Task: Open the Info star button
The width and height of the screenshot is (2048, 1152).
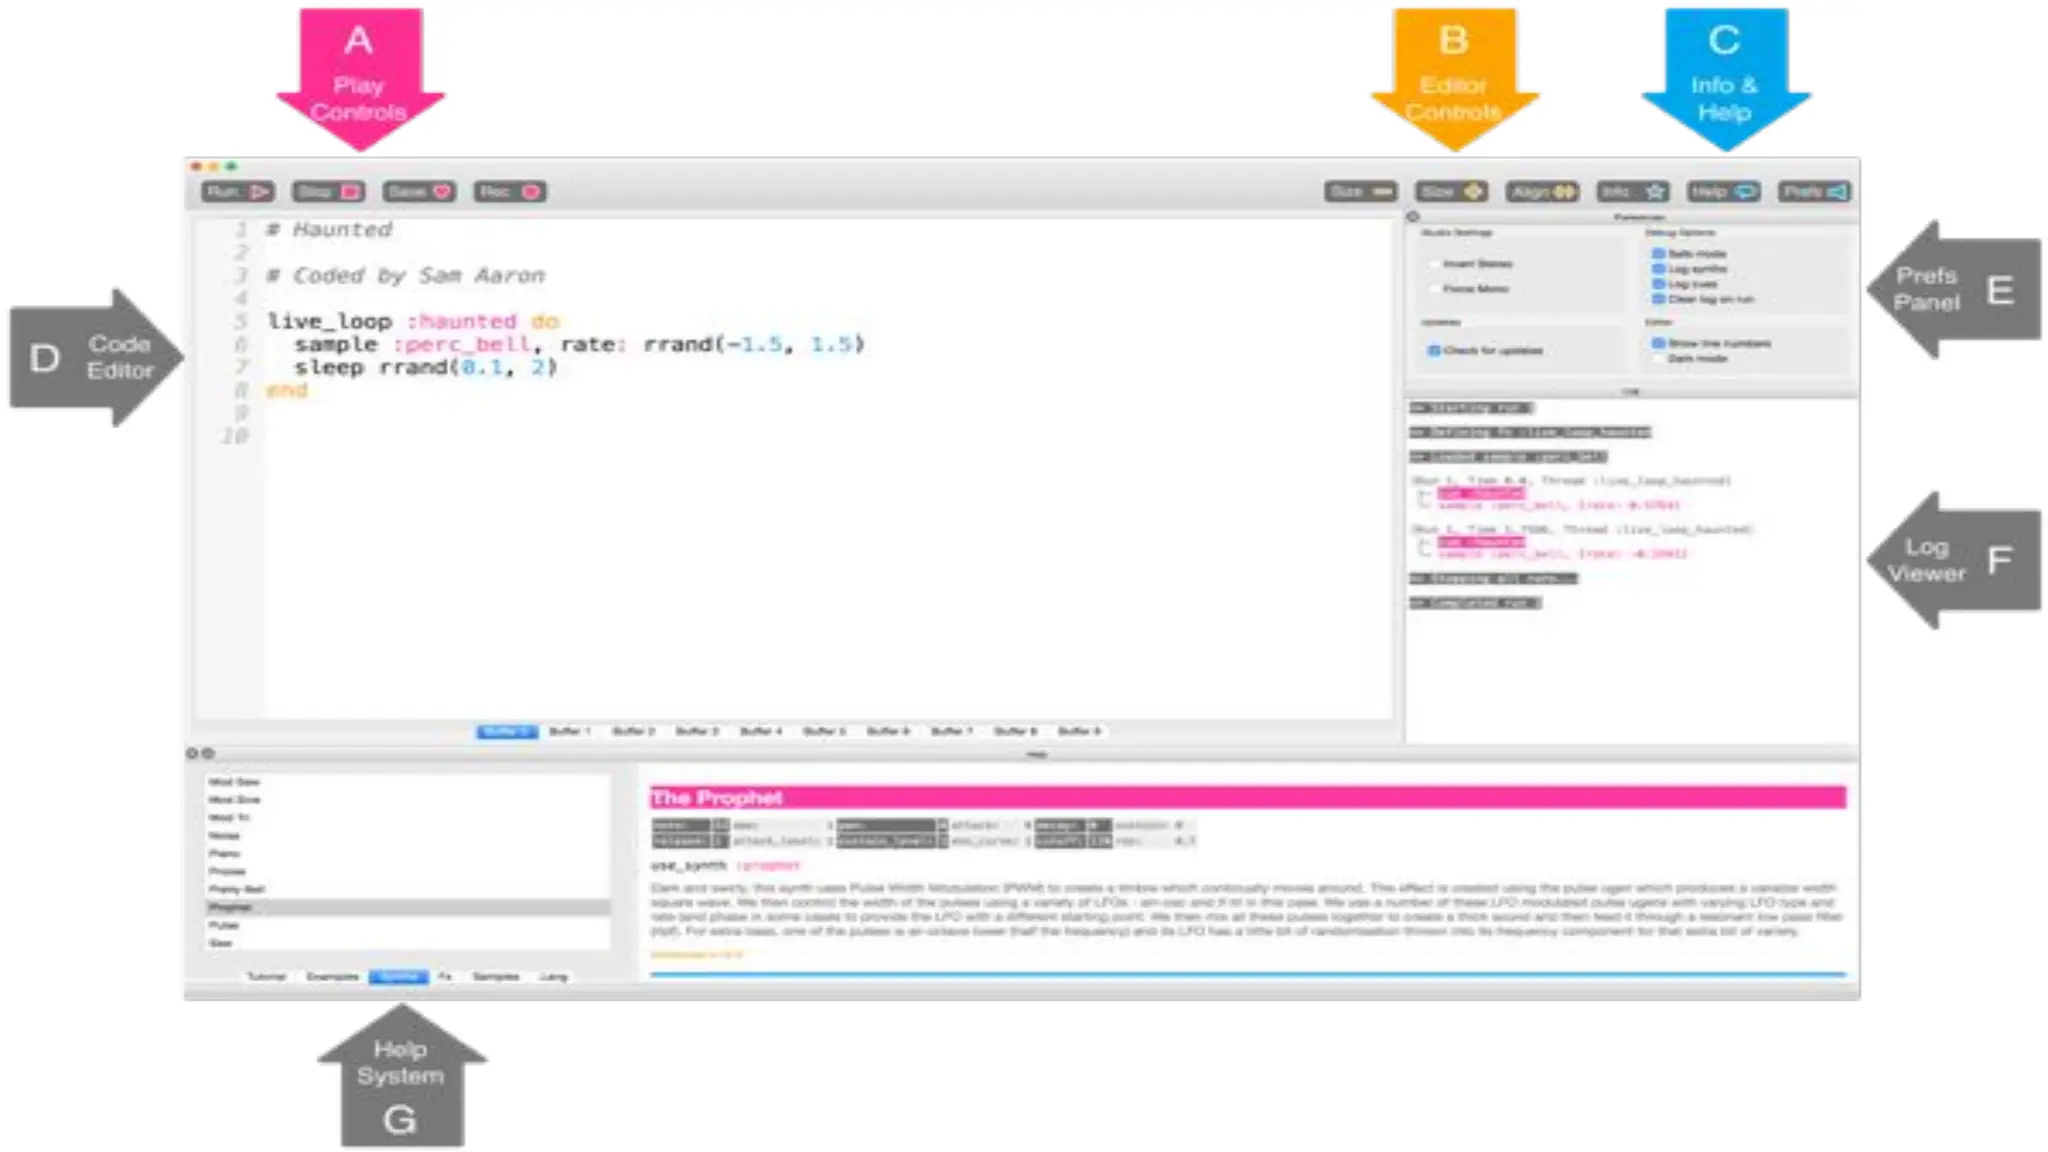Action: pos(1632,191)
